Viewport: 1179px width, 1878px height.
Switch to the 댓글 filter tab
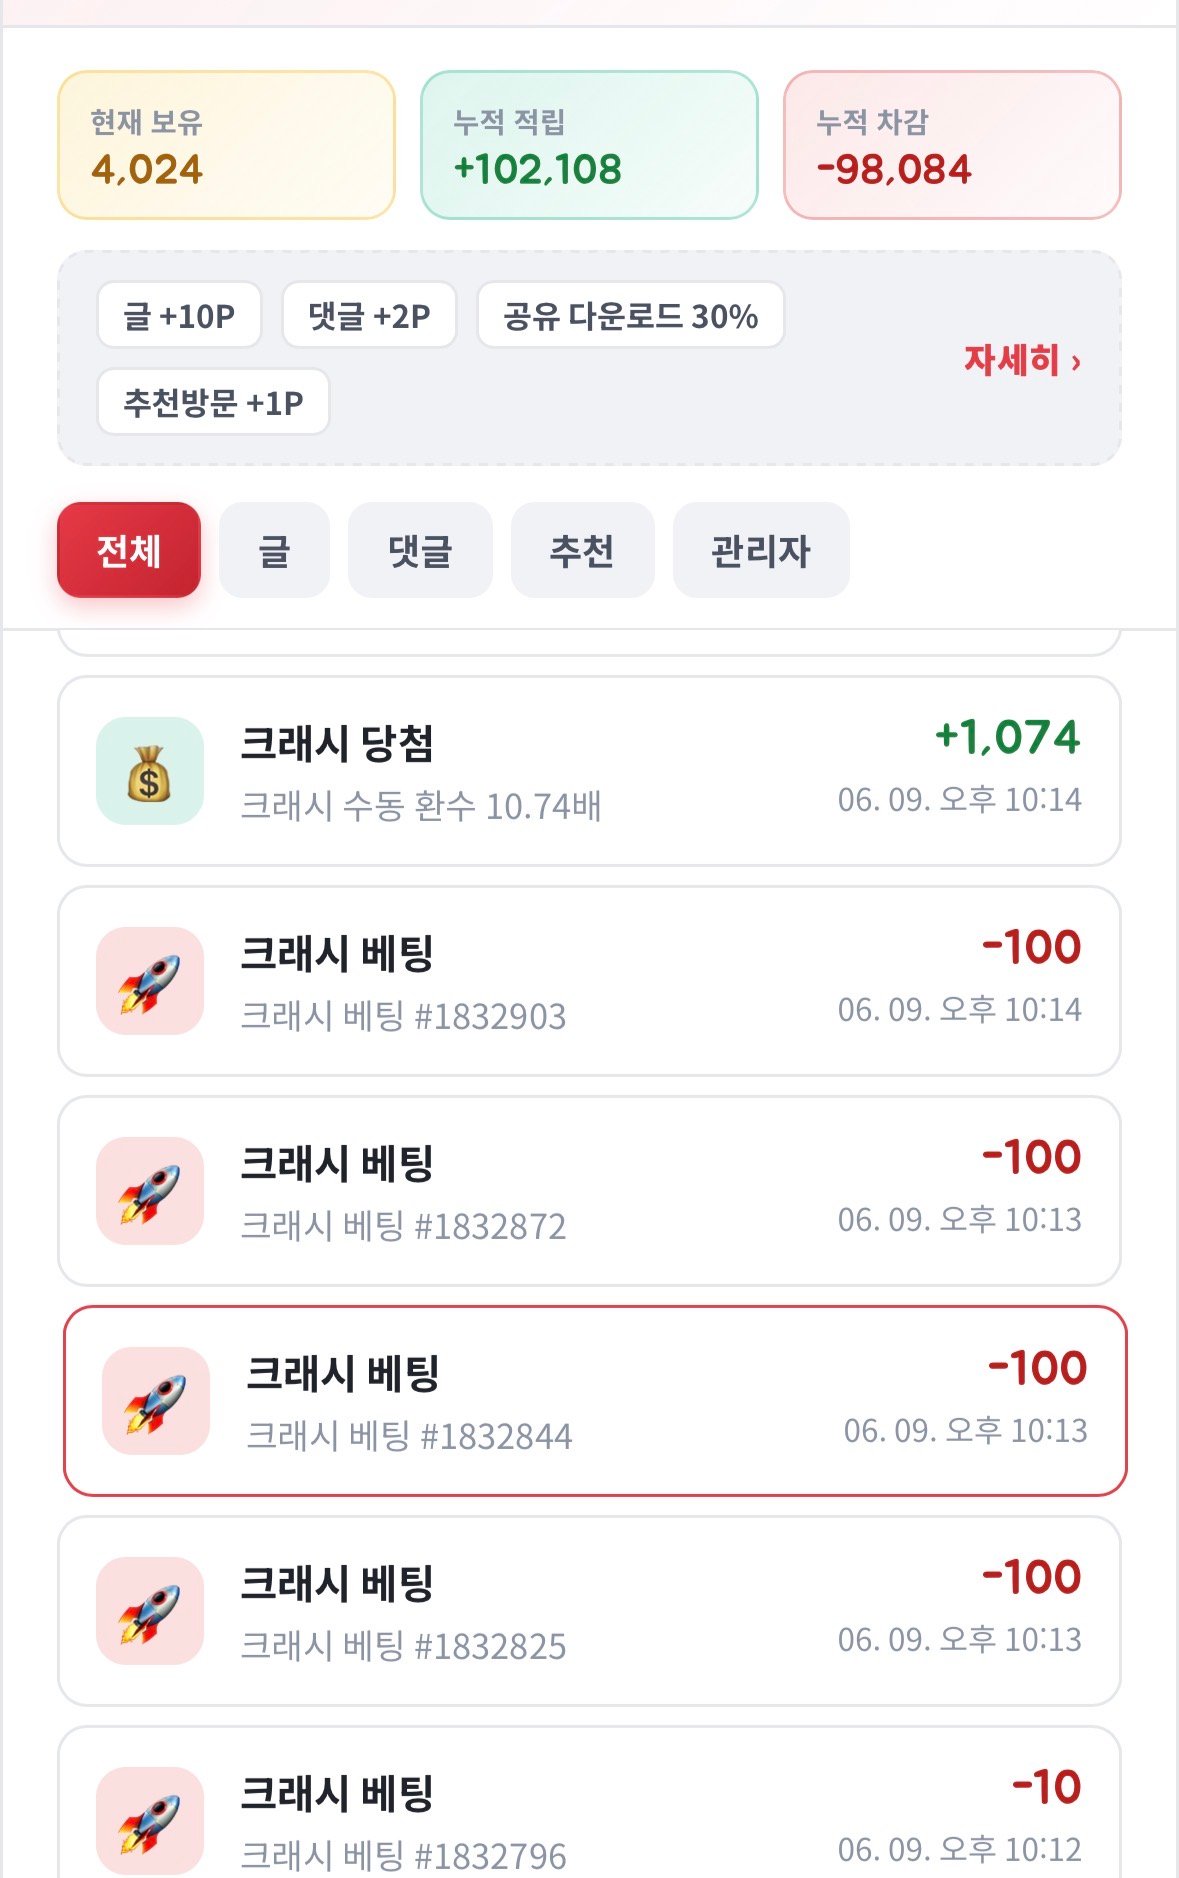point(420,550)
